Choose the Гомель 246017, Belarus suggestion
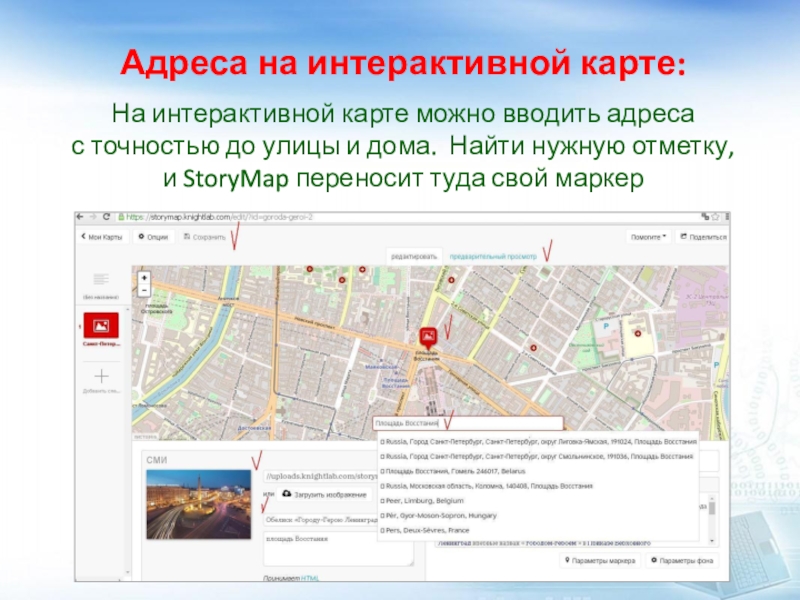This screenshot has height=600, width=800. pos(538,471)
